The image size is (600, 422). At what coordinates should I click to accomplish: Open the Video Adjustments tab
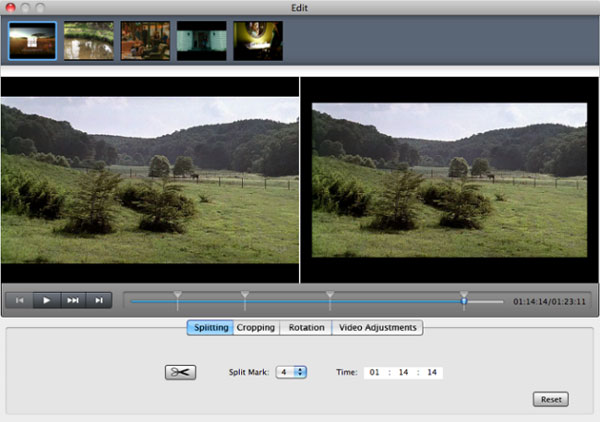point(377,327)
